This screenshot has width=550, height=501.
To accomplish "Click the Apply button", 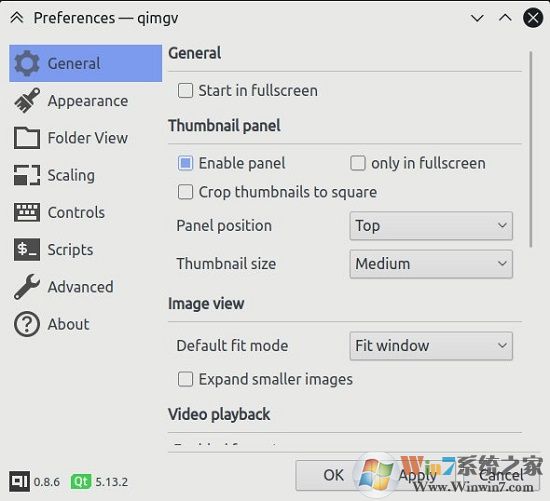I will tap(417, 475).
